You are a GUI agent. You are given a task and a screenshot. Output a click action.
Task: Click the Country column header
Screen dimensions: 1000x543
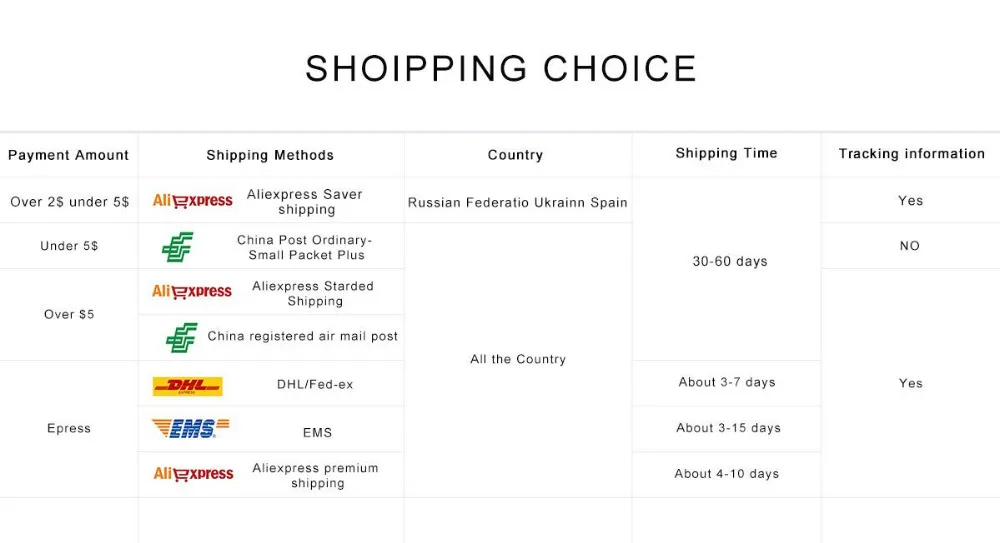click(x=516, y=155)
